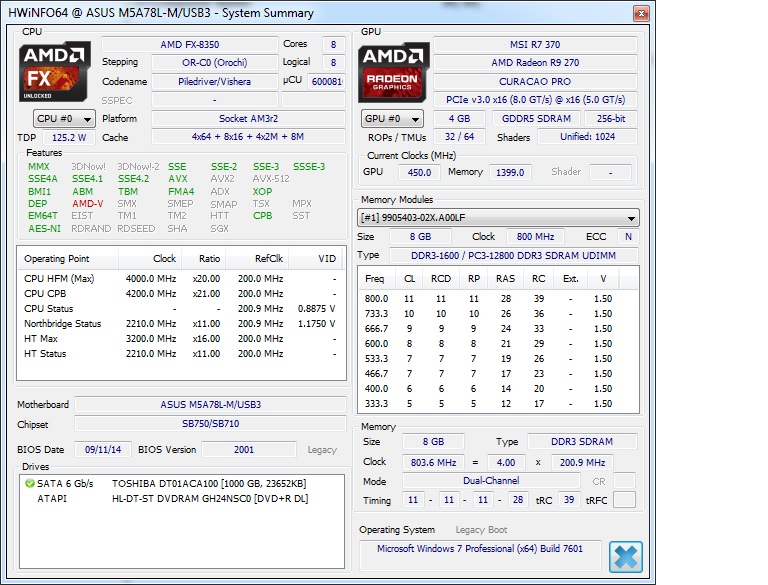This screenshot has width=768, height=585.
Task: Click the memory clock 803.6 MHz field
Action: 433,463
